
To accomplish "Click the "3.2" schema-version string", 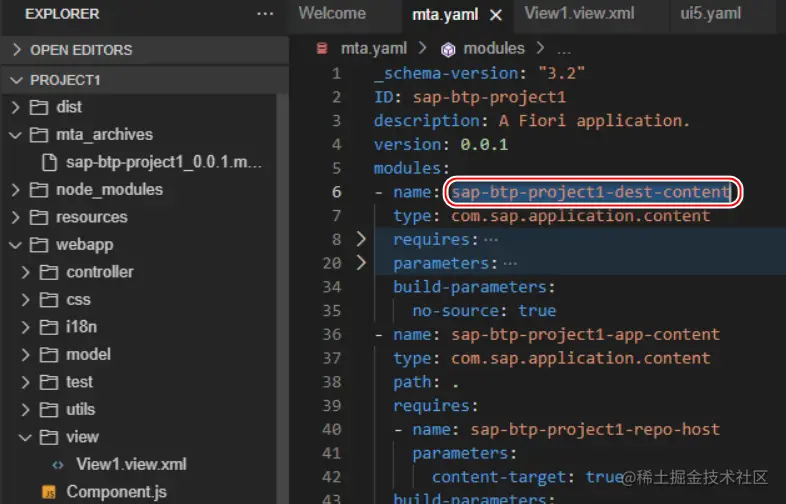I will [x=561, y=73].
